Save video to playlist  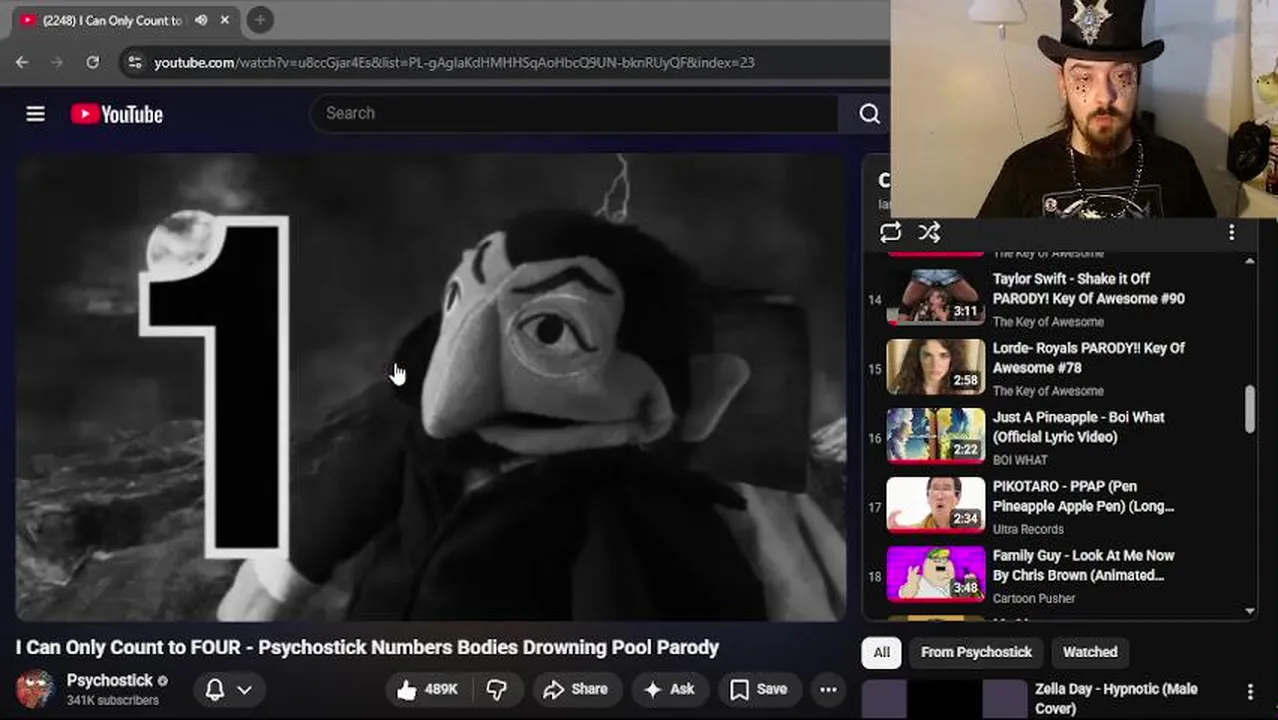pyautogui.click(x=758, y=689)
